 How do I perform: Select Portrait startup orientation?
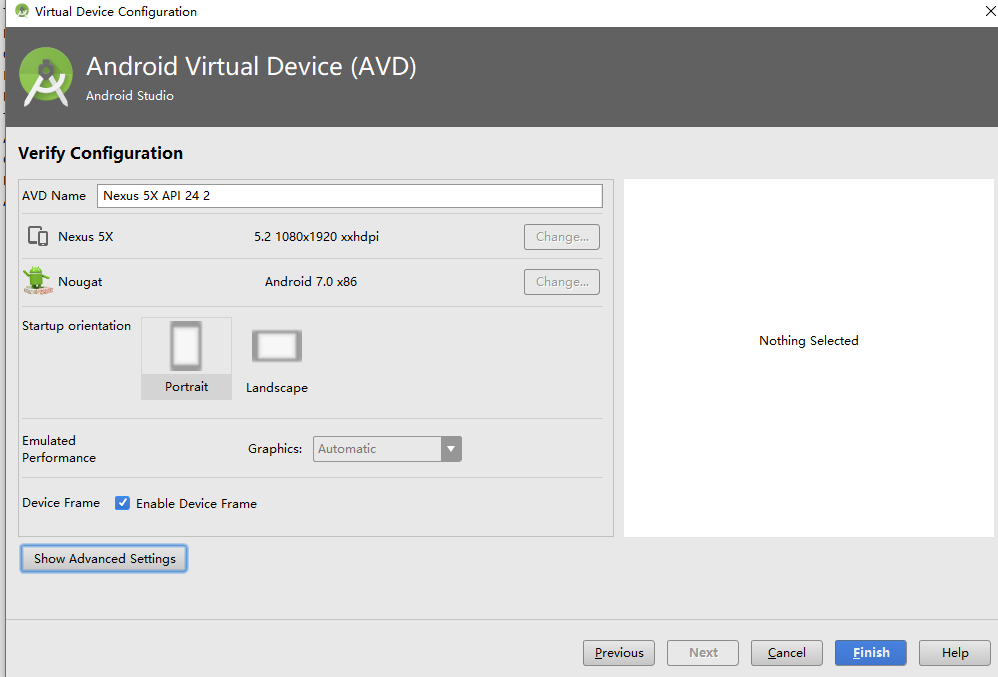tap(186, 358)
